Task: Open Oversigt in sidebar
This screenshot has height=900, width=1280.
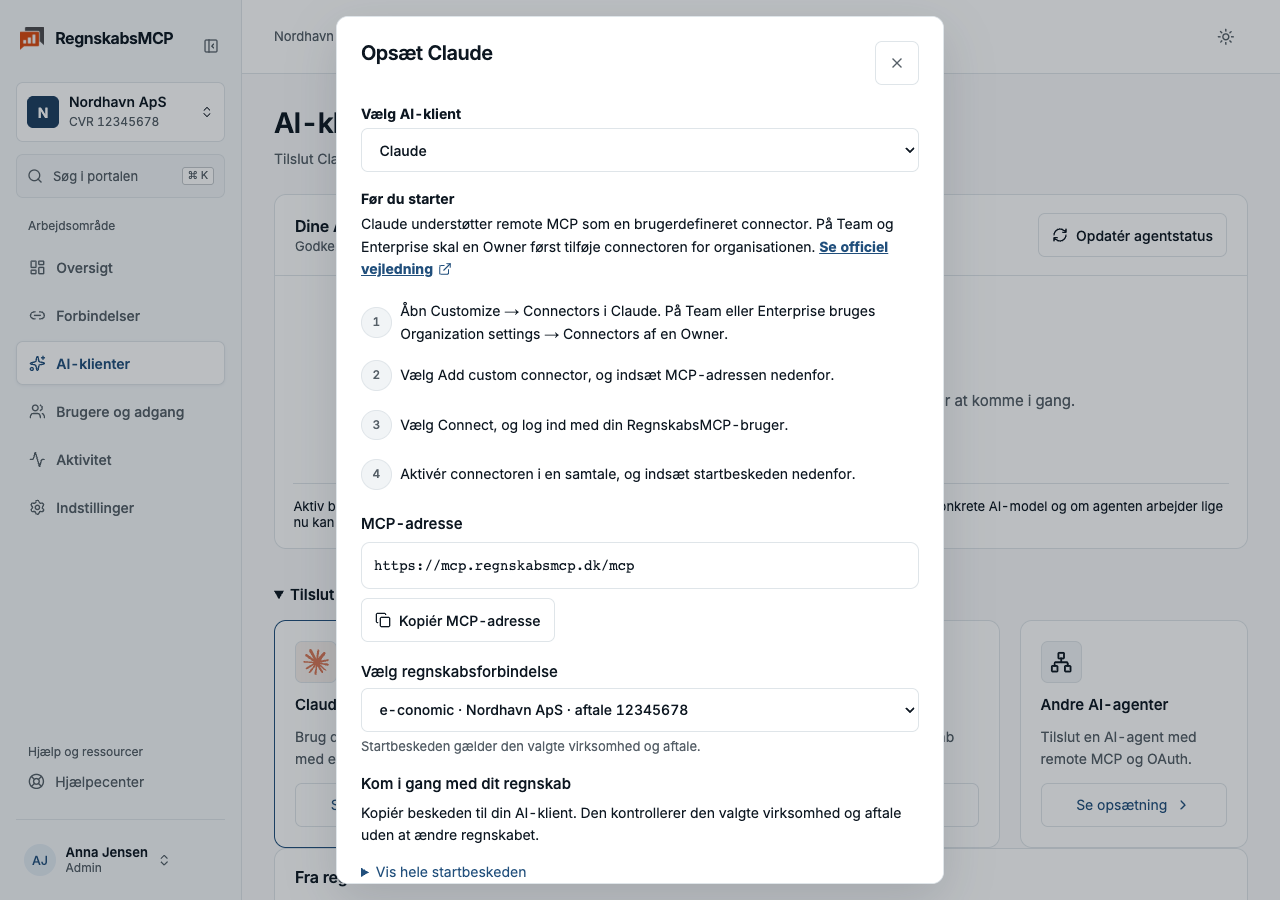Action: pos(120,268)
